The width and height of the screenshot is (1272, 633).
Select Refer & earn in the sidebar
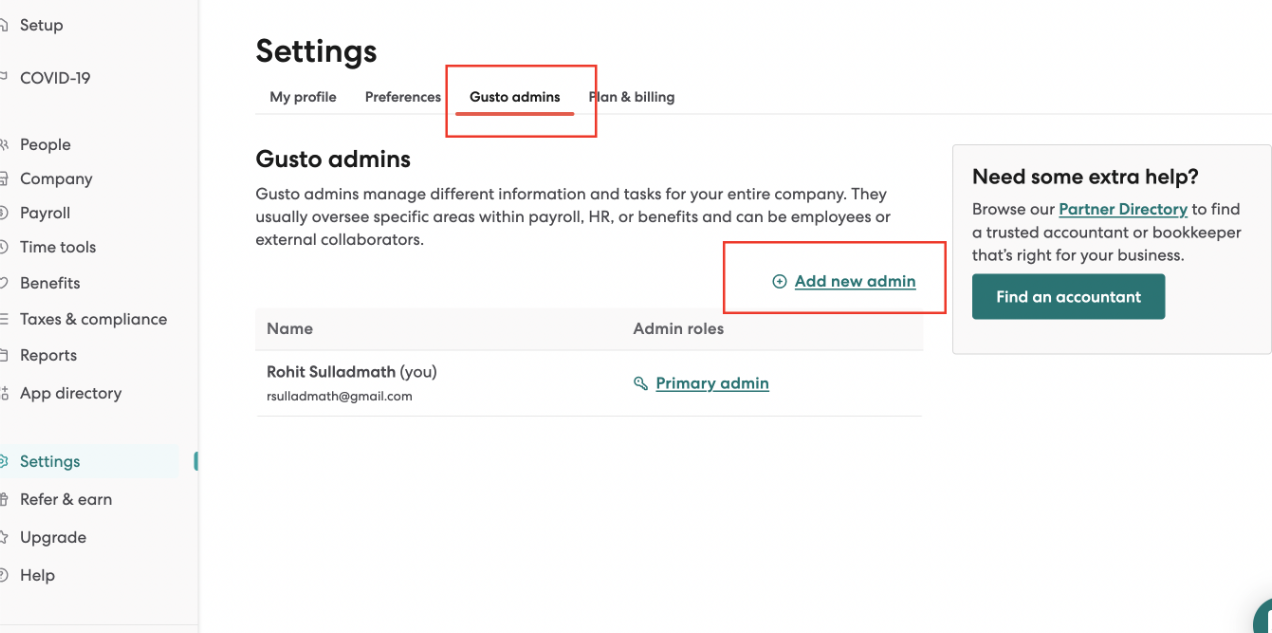click(66, 499)
